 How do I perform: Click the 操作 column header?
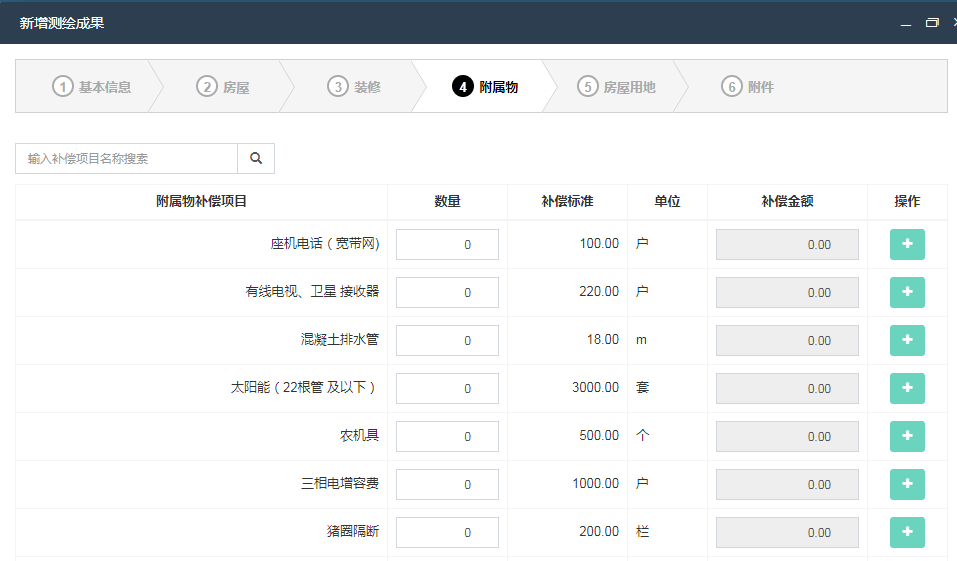pos(907,201)
